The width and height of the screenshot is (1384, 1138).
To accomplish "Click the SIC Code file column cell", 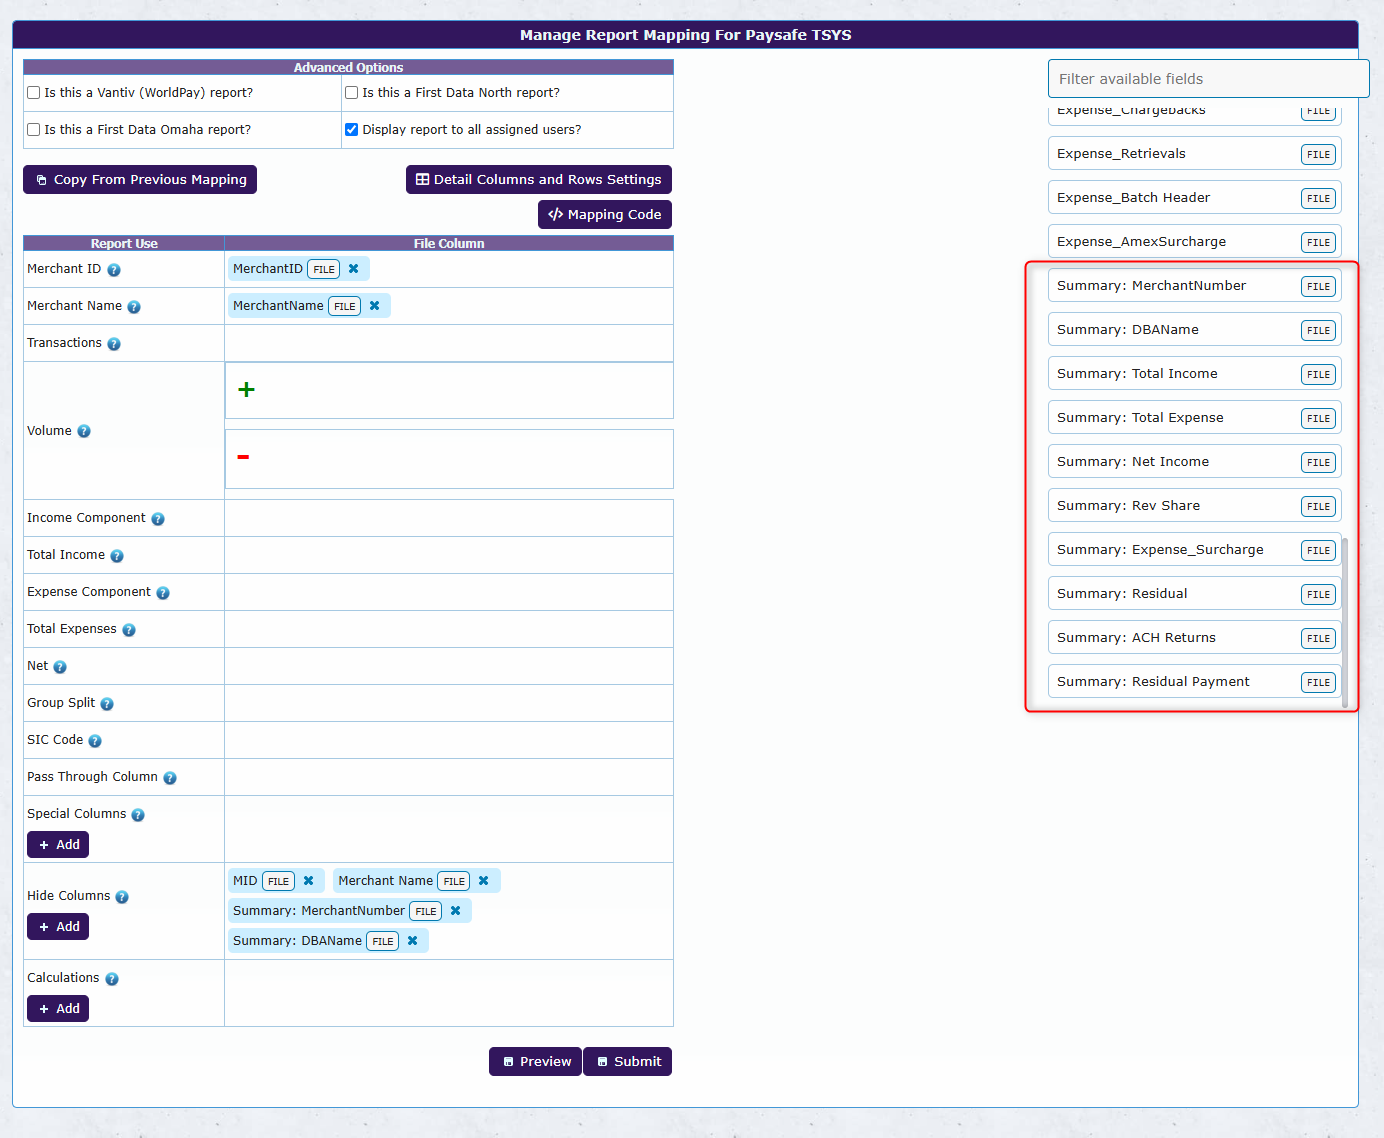I will click(x=449, y=740).
